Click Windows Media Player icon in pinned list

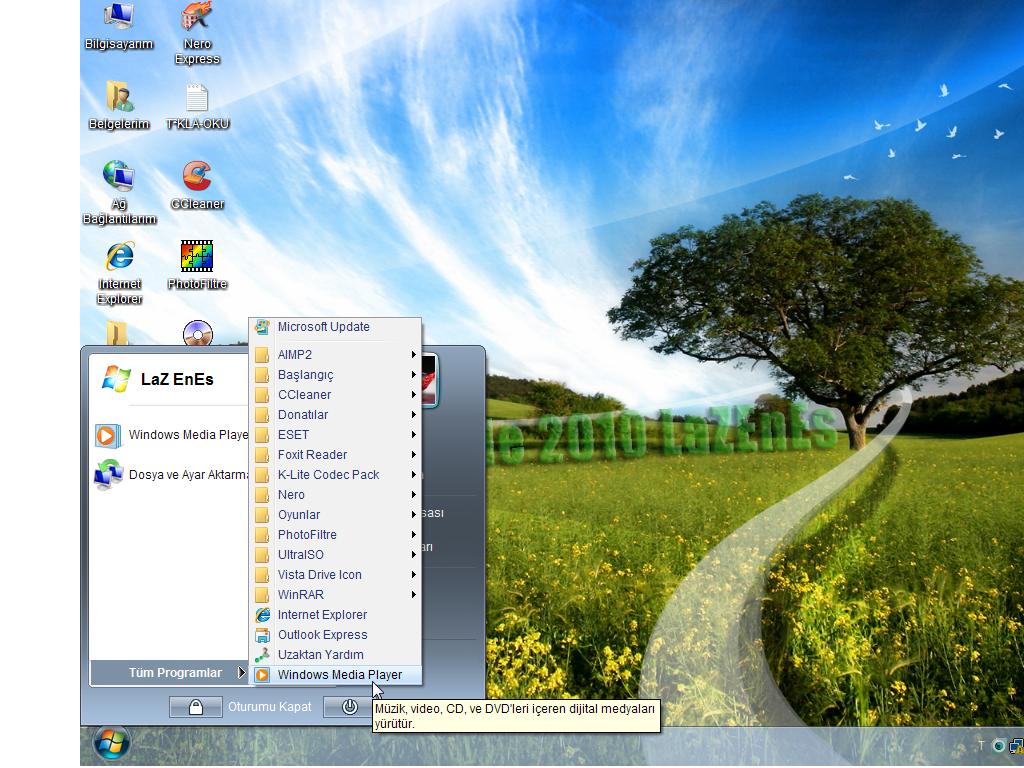coord(108,436)
